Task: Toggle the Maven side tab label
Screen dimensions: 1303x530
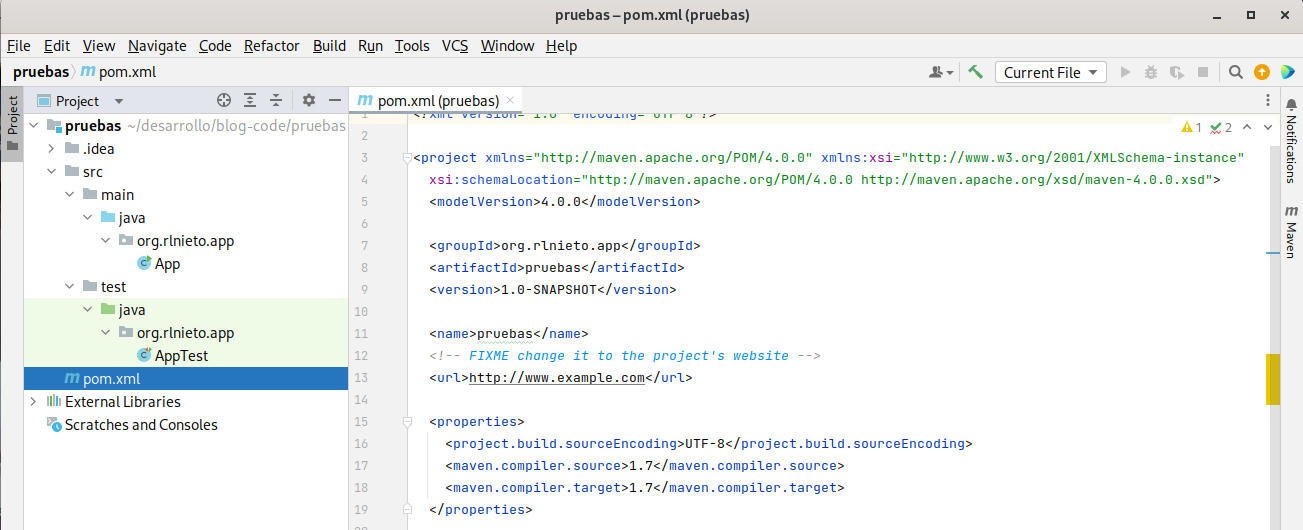Action: pos(1291,240)
